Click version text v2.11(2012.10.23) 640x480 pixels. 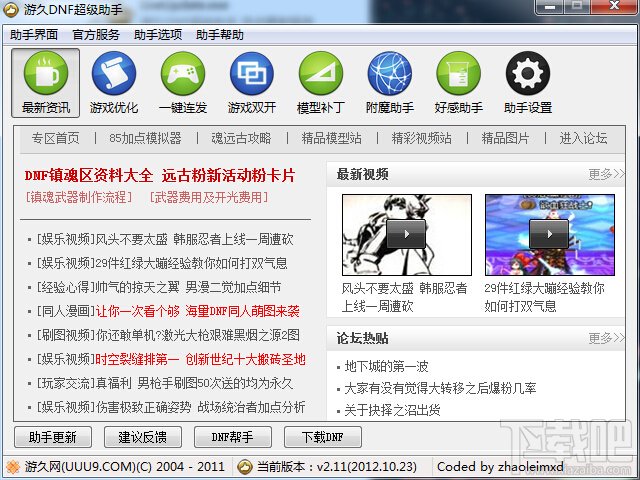coord(367,467)
